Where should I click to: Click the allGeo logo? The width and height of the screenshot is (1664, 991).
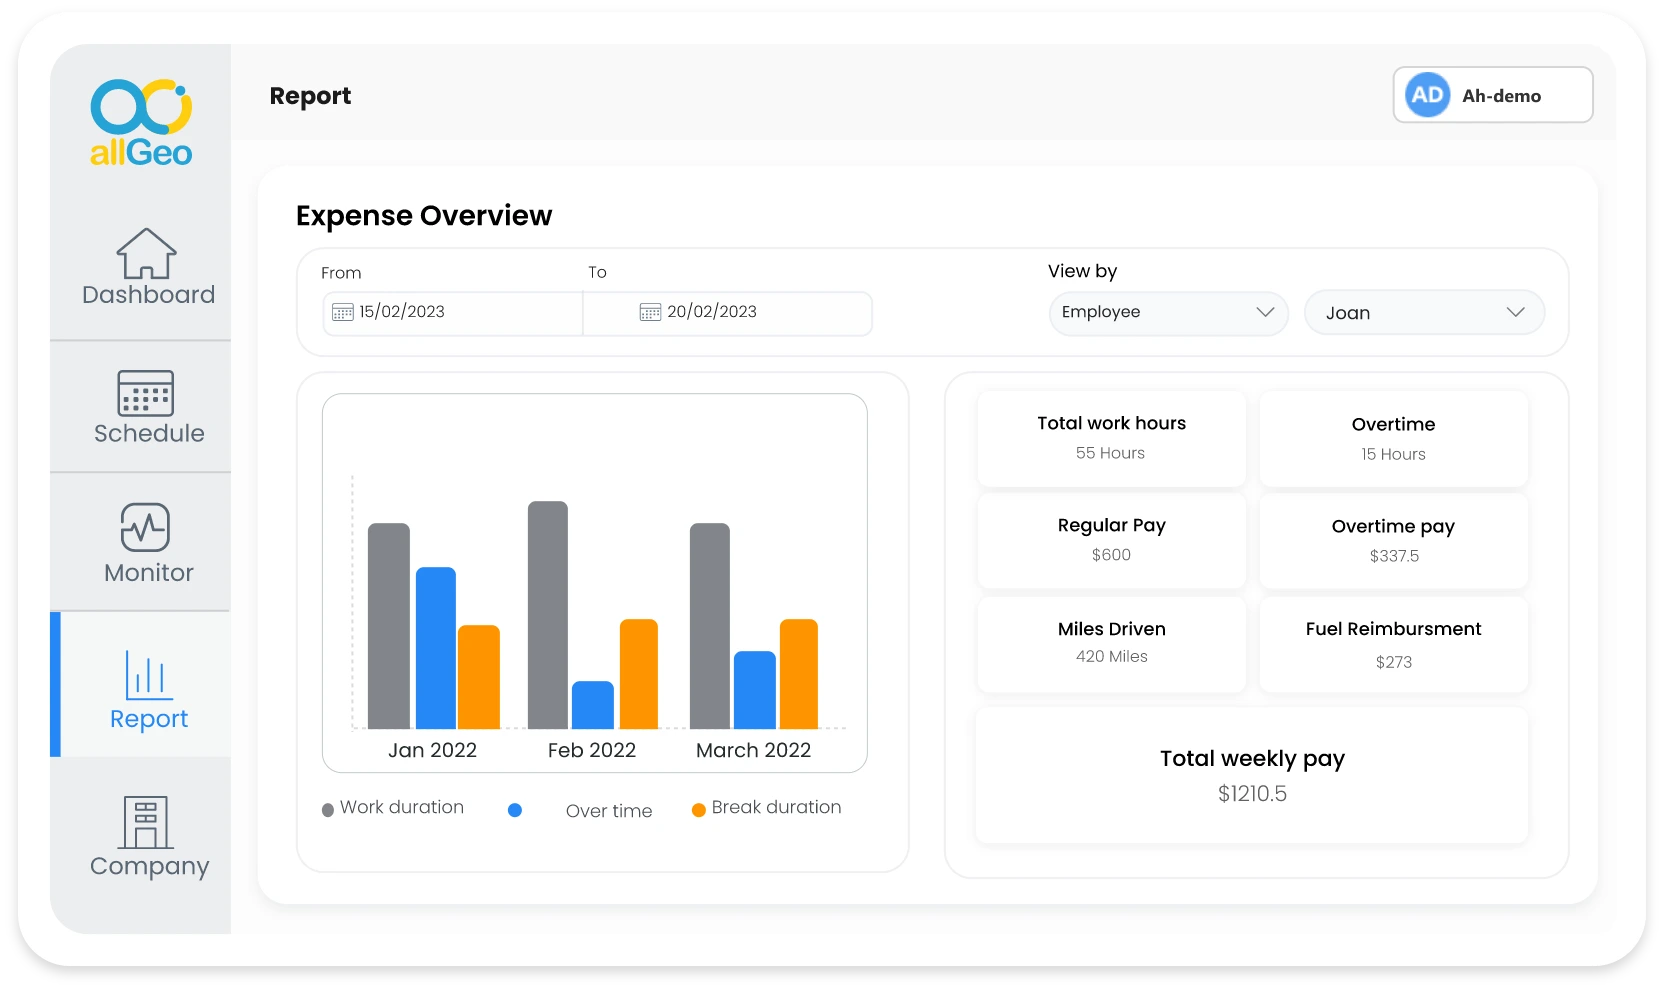141,122
